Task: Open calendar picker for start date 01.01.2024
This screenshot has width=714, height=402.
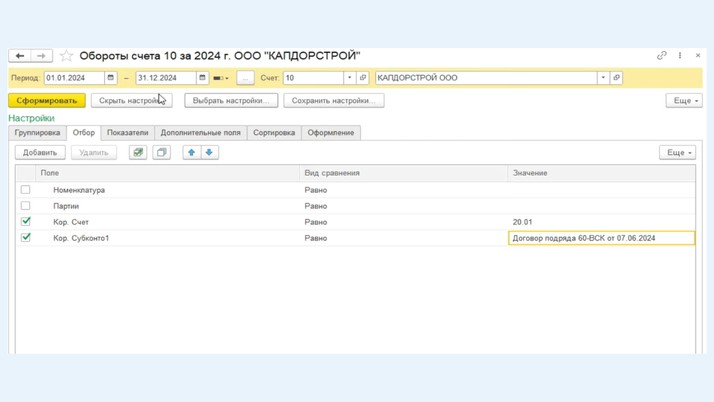Action: (x=111, y=78)
